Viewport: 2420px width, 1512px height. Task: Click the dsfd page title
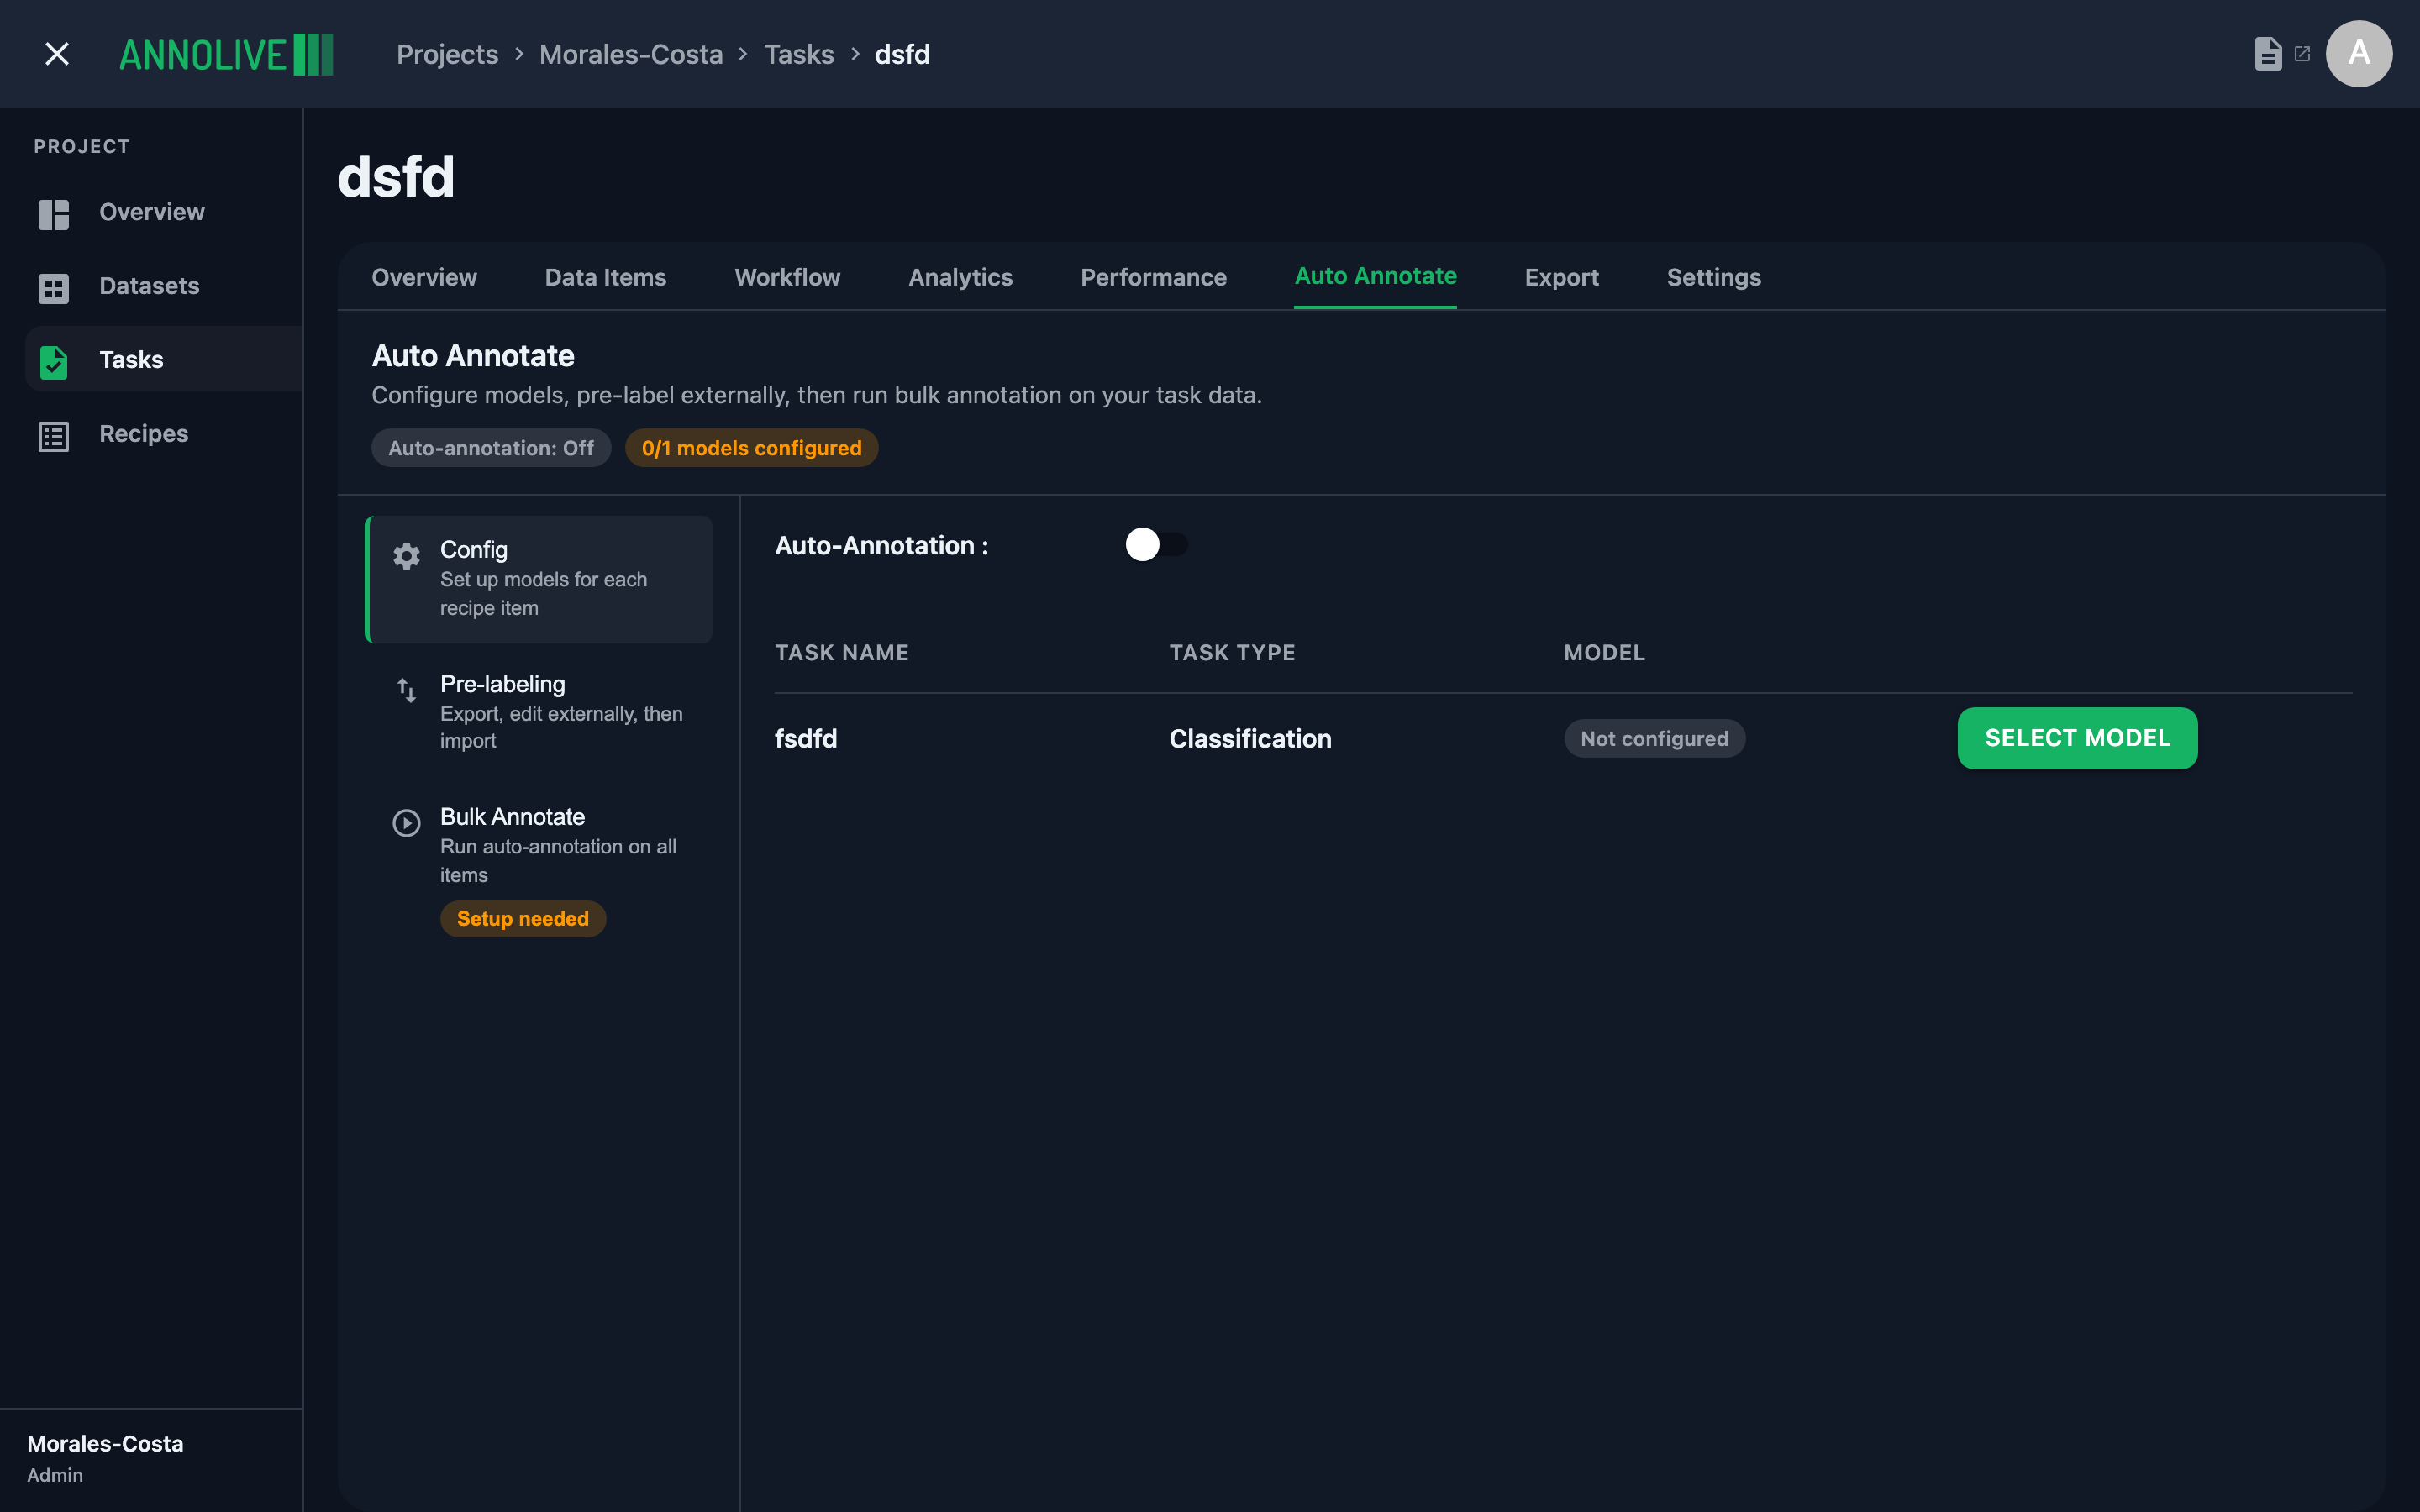tap(396, 177)
